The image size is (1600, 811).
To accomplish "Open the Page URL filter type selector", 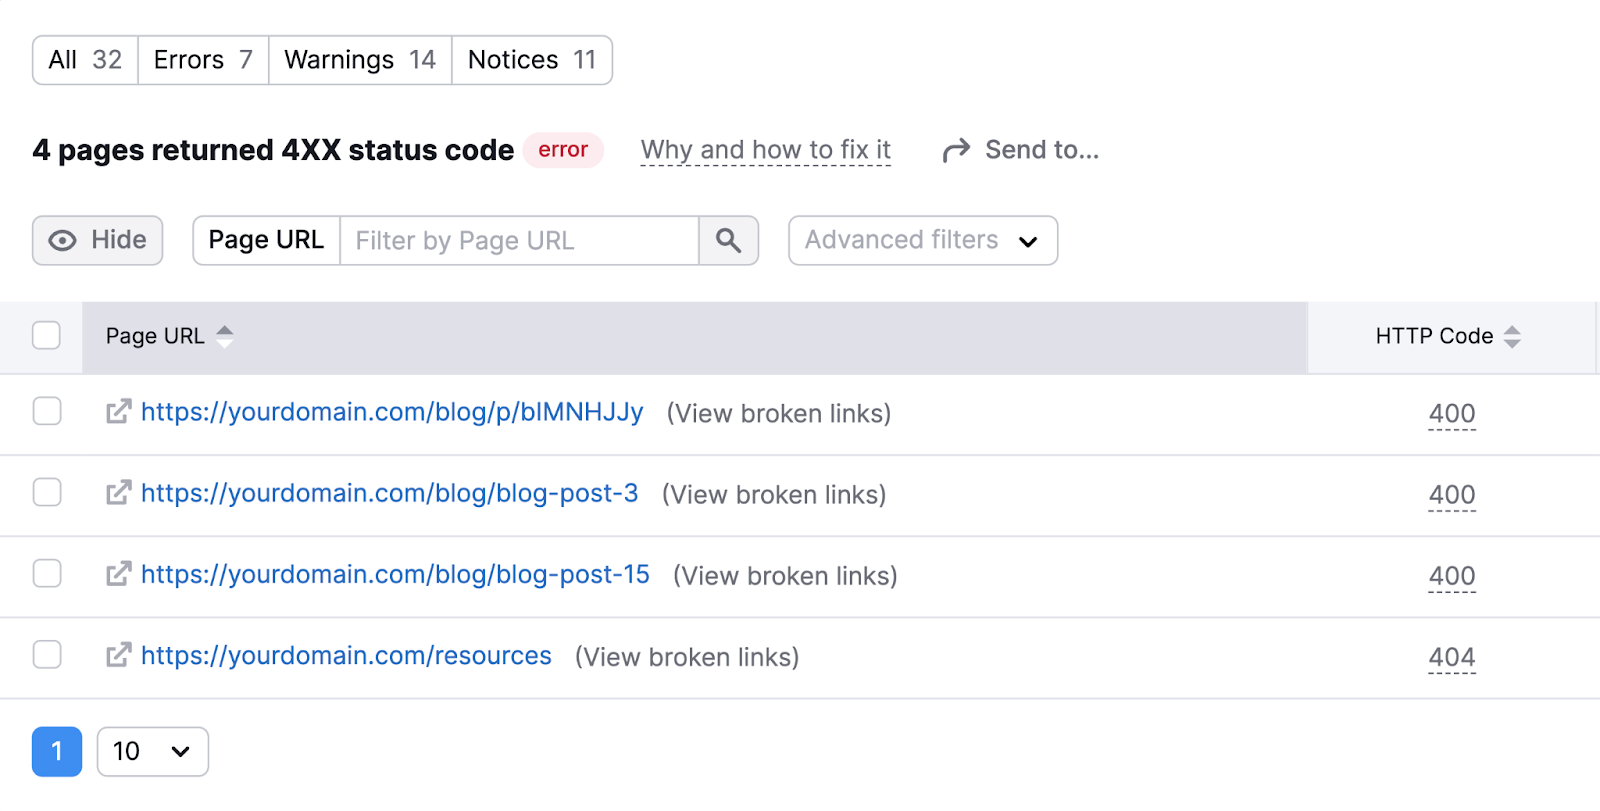I will 266,241.
